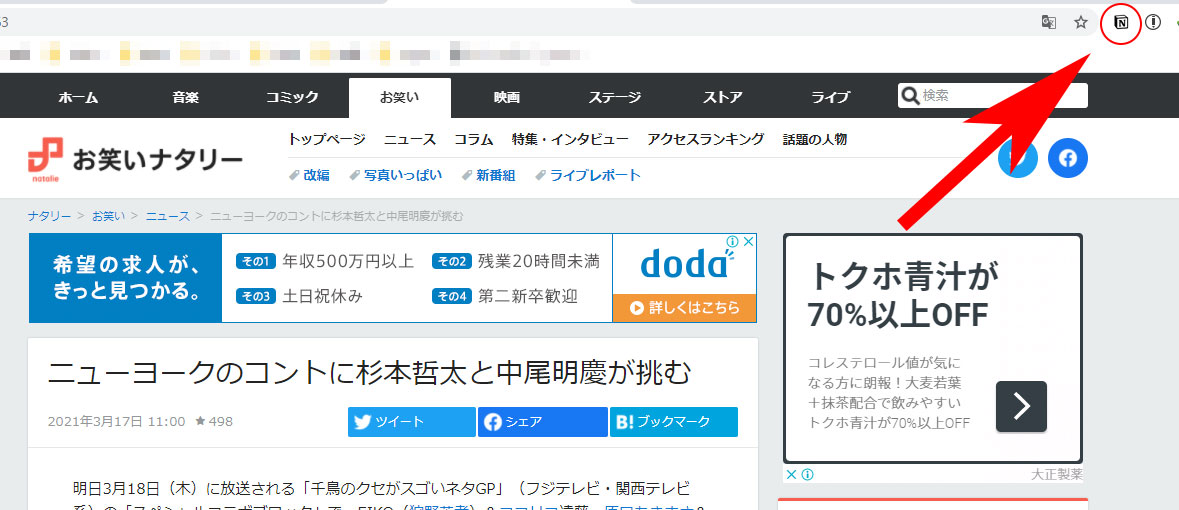
Task: Click the arrow button in 青汁 ad
Action: tap(1021, 406)
